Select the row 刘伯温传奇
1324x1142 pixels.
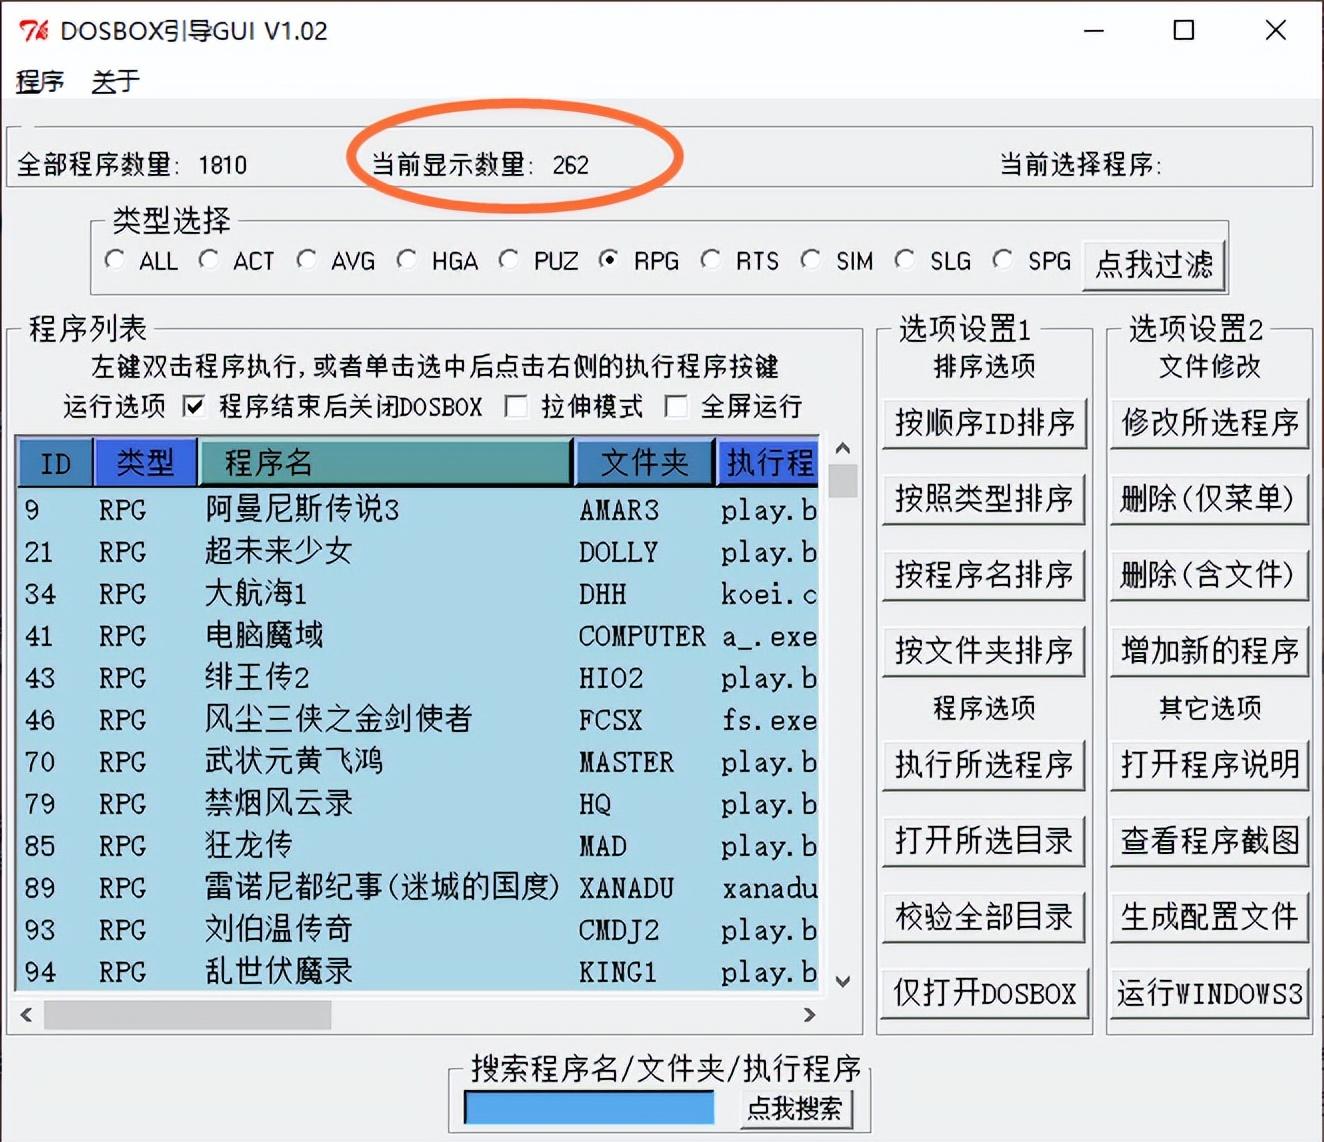(x=418, y=930)
